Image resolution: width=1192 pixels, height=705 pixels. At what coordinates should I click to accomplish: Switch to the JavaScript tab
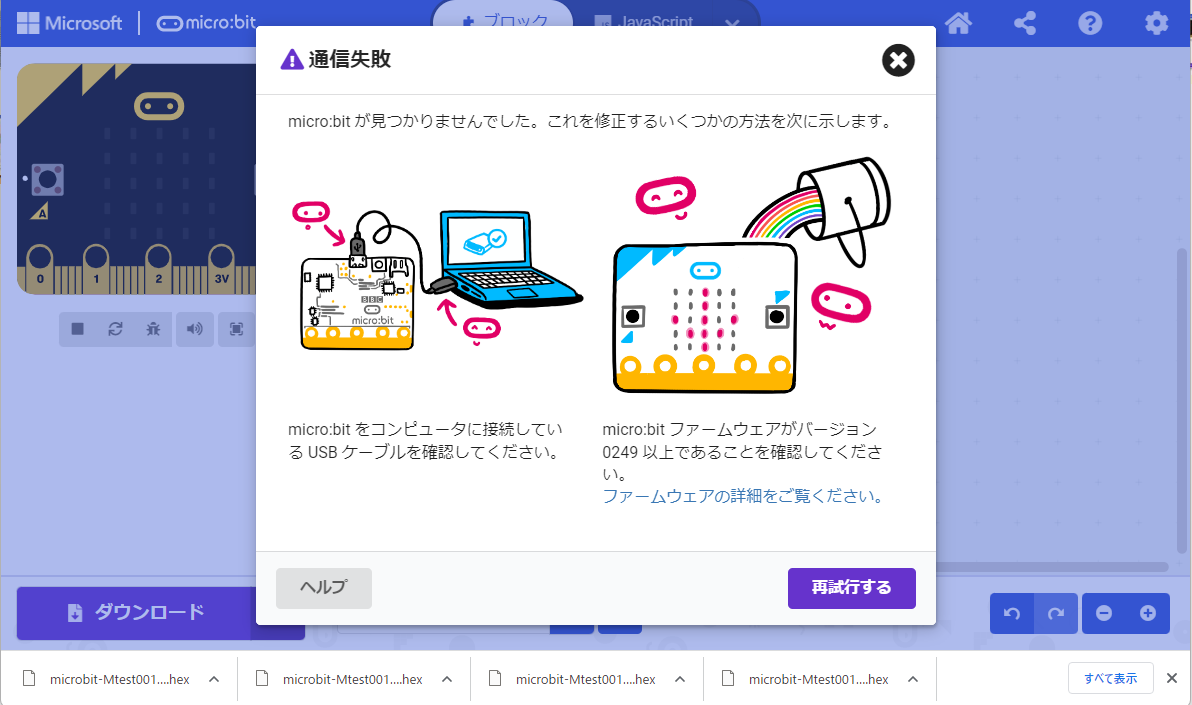645,21
